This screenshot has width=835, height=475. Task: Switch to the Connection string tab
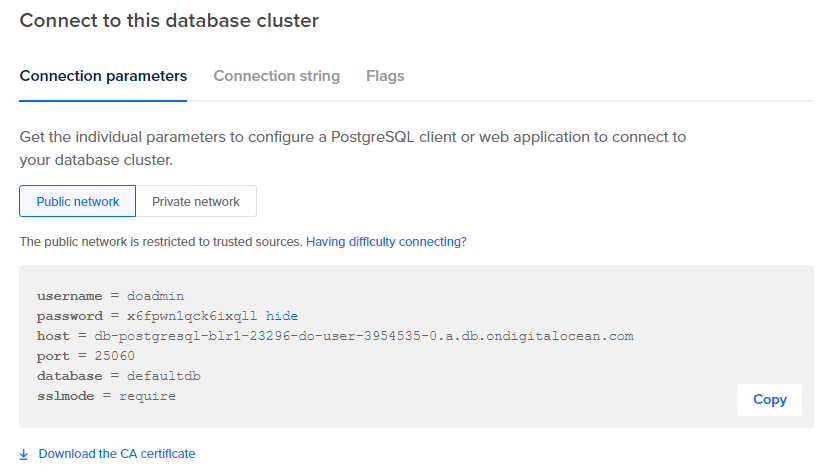[x=276, y=76]
